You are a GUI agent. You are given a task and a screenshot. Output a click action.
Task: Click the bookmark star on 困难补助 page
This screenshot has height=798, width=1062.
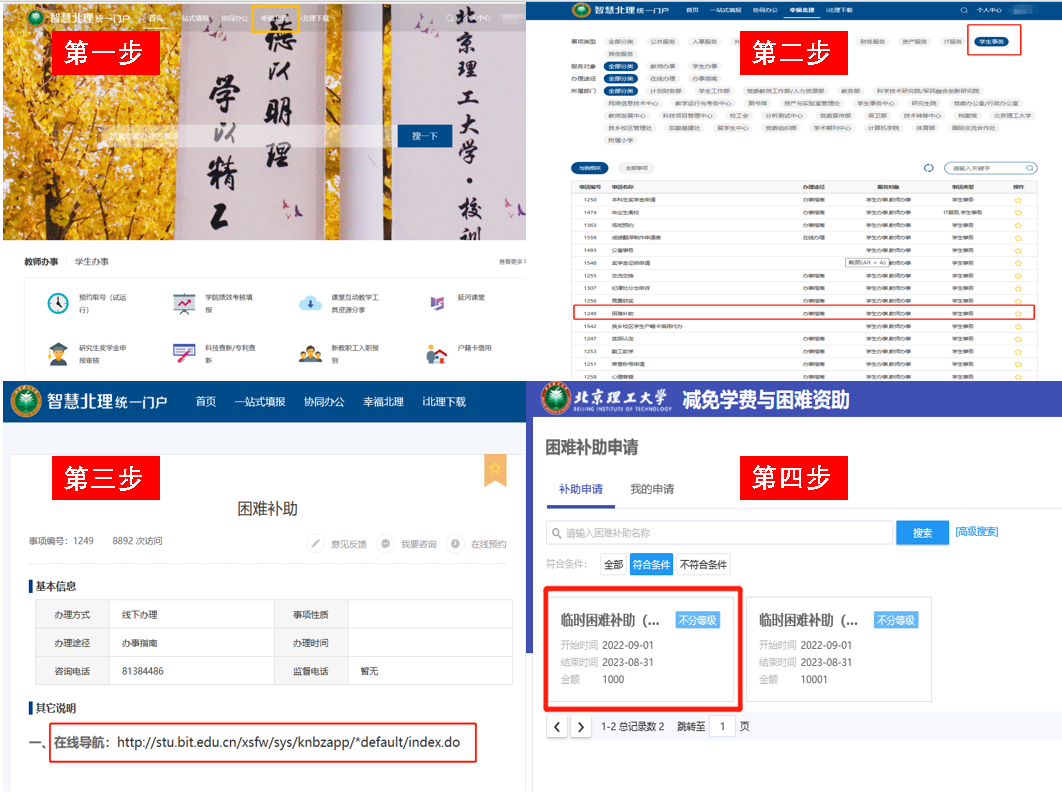[x=495, y=469]
